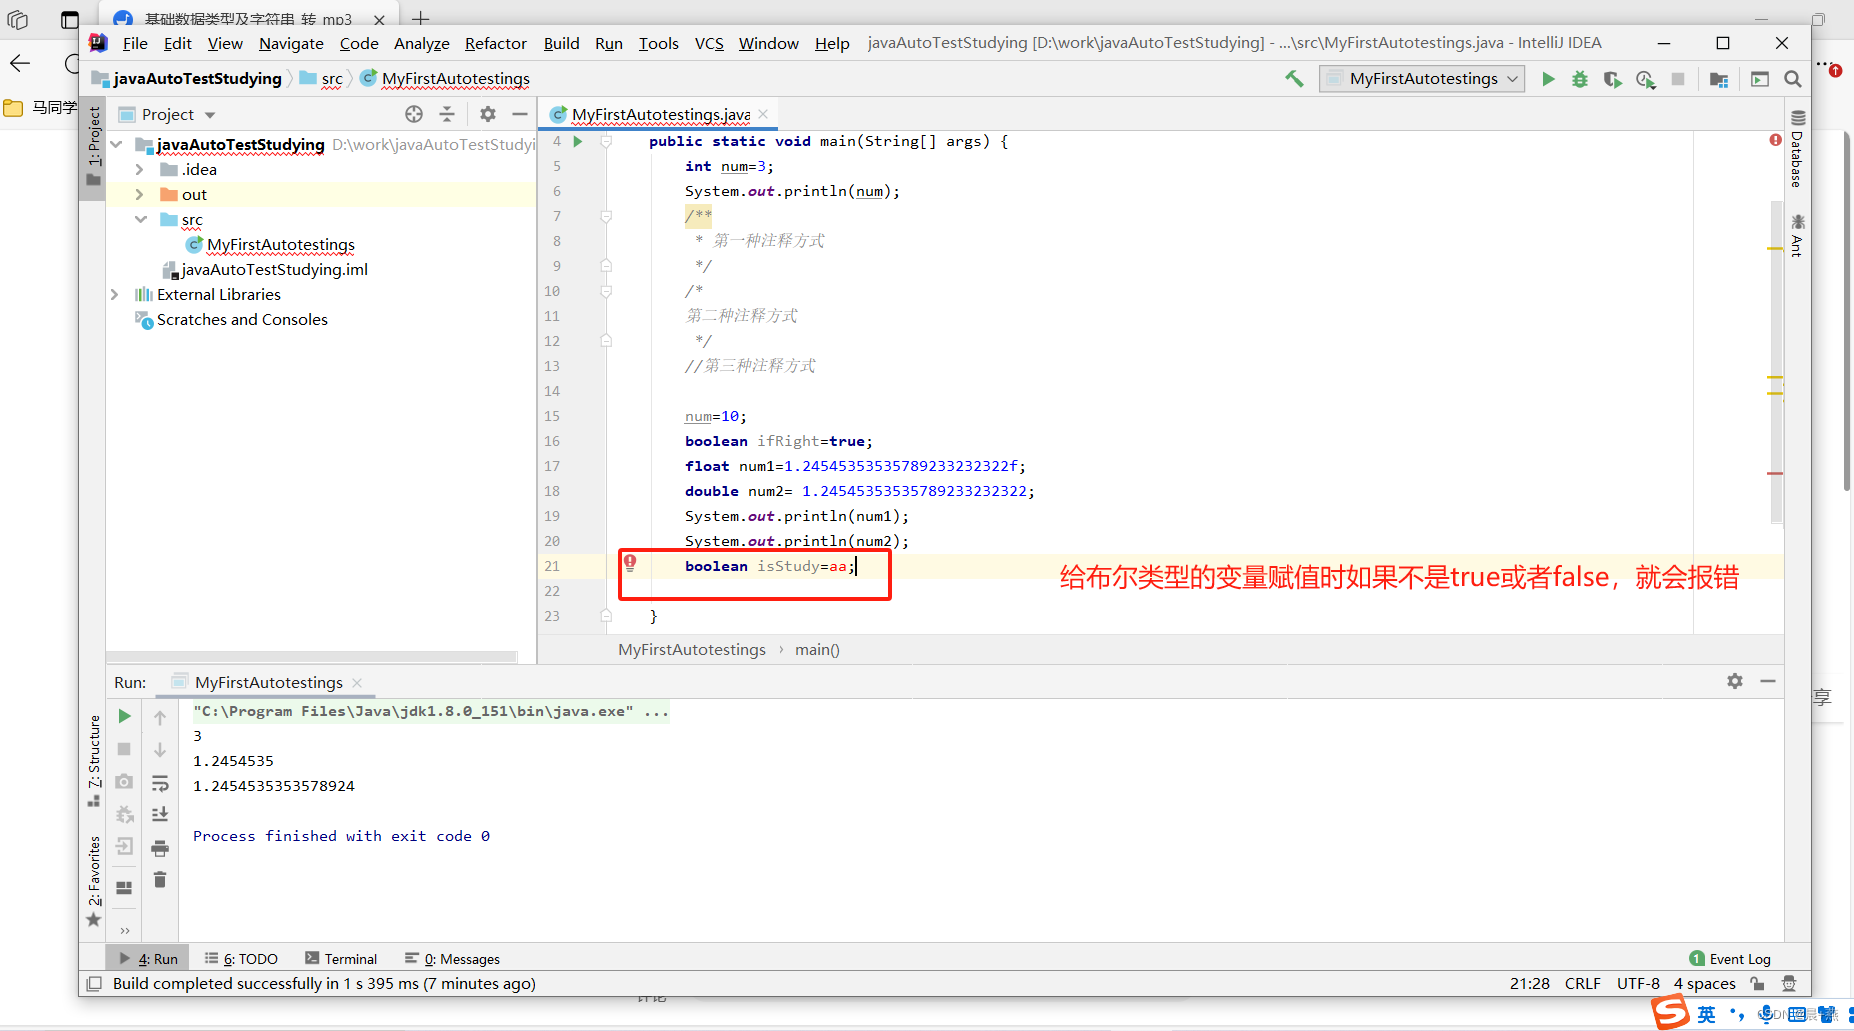Click the error bulb on line 21
This screenshot has height=1031, width=1854.
click(630, 563)
